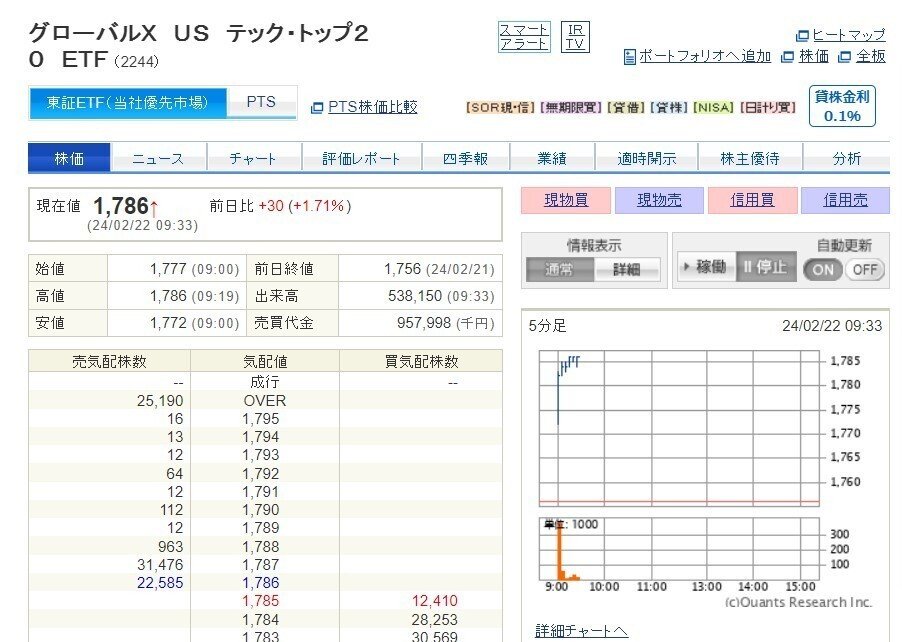Click sell quantity 31,476

click(160, 564)
